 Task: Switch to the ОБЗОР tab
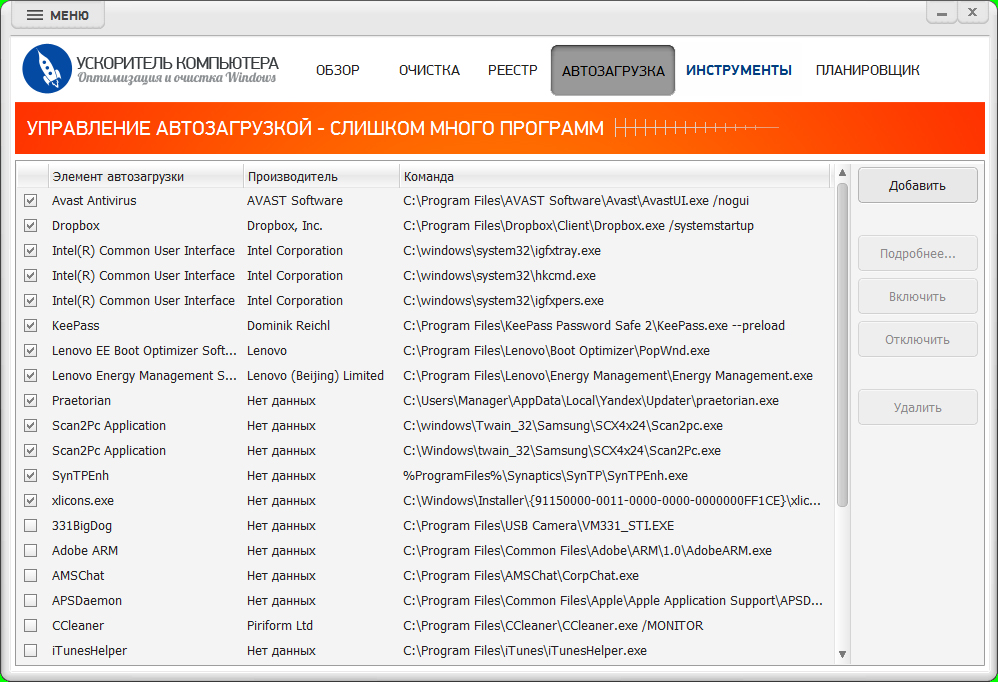[x=338, y=70]
